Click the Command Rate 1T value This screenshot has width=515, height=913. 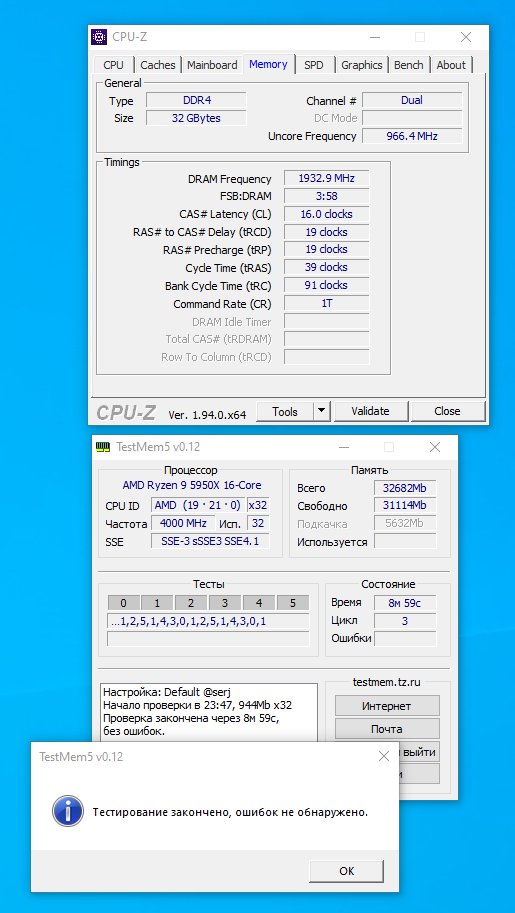[326, 303]
